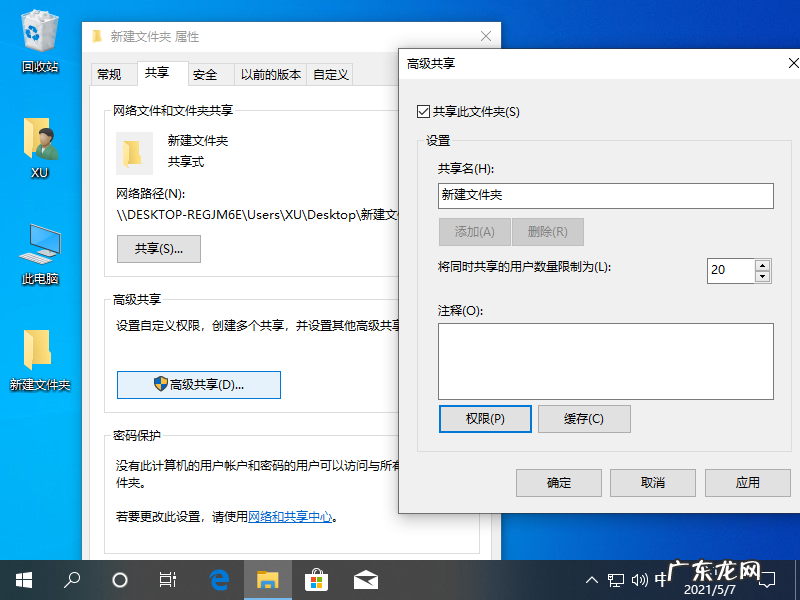This screenshot has width=800, height=600.
Task: Uncheck 共享此文件夹 in Advanced Sharing
Action: tap(422, 111)
